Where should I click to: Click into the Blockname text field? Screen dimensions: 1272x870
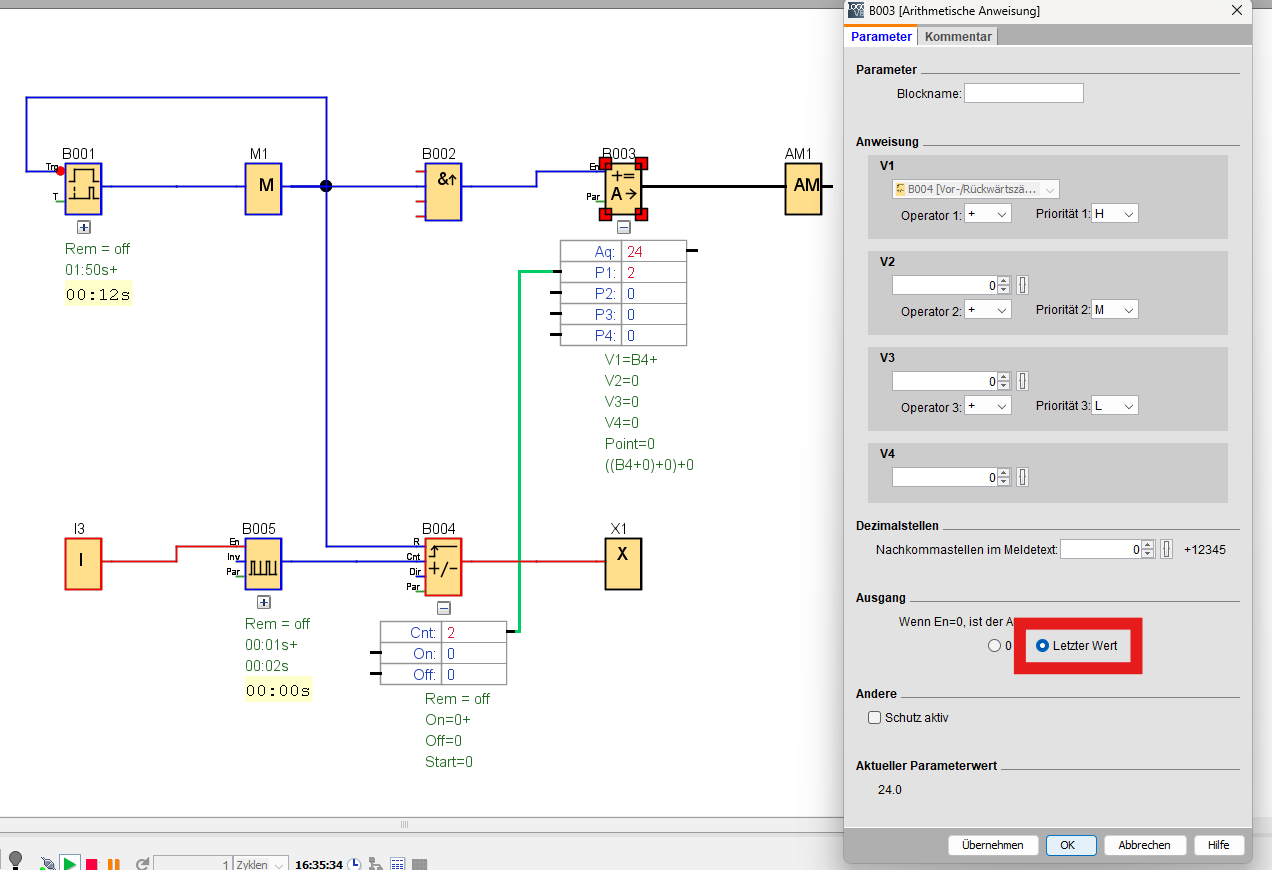point(1023,93)
